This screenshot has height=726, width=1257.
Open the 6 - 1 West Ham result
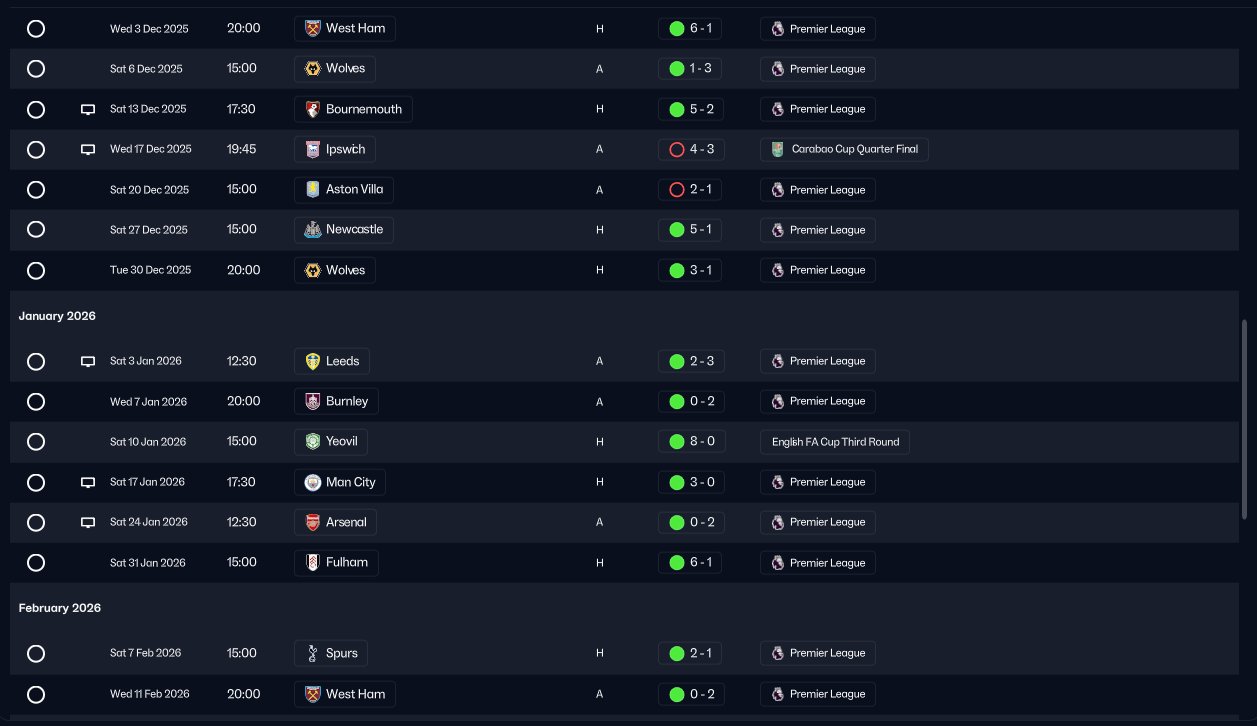pos(690,29)
